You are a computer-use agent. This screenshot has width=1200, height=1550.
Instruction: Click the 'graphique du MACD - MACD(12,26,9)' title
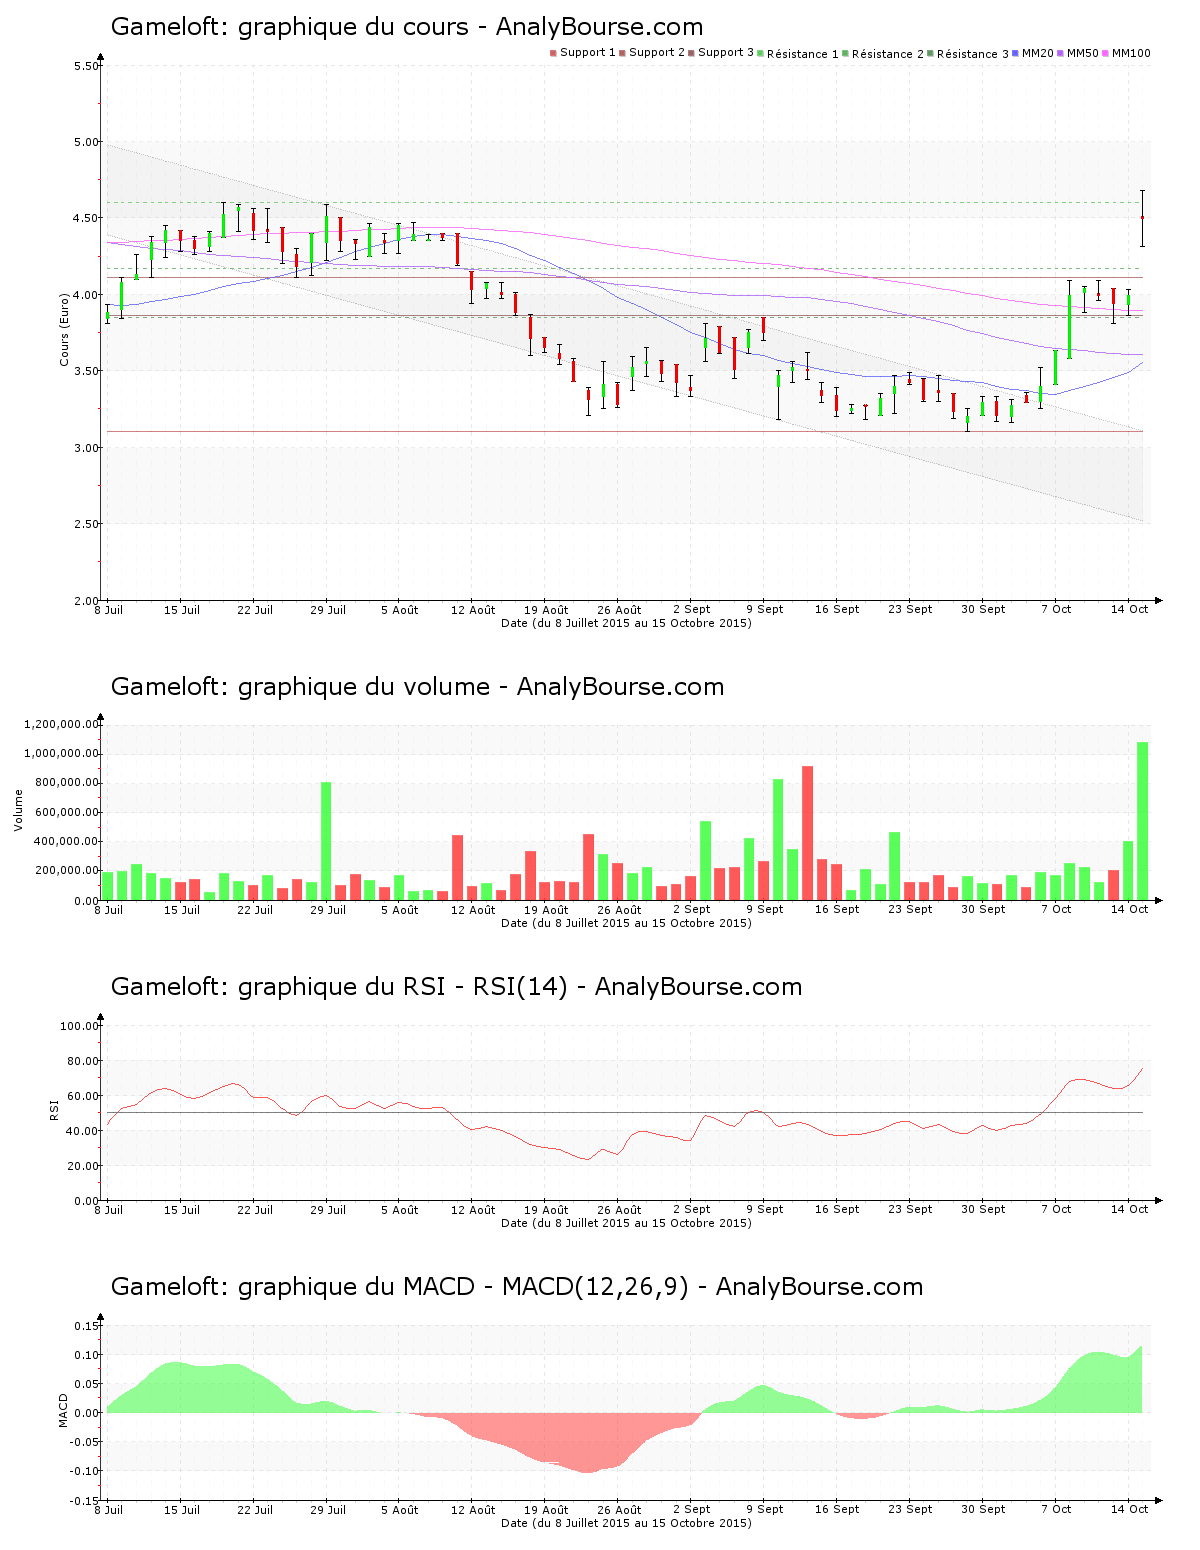pos(463,1287)
